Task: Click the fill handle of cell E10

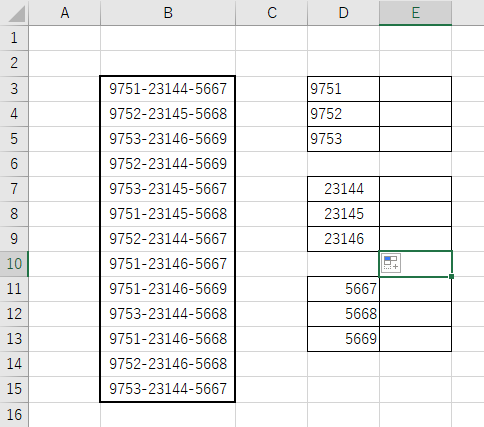Action: tap(451, 276)
